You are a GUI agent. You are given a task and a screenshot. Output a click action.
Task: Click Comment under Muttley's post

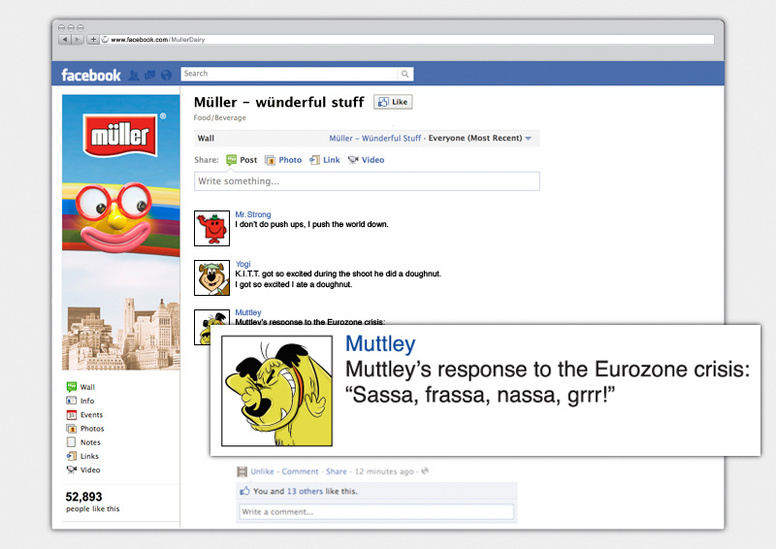pos(300,471)
